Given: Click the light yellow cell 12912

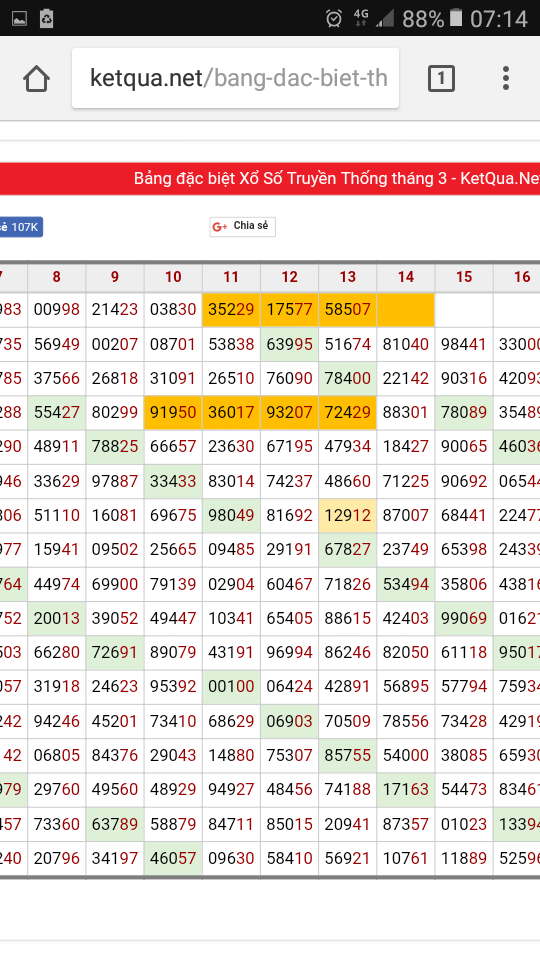Looking at the screenshot, I should pos(347,516).
